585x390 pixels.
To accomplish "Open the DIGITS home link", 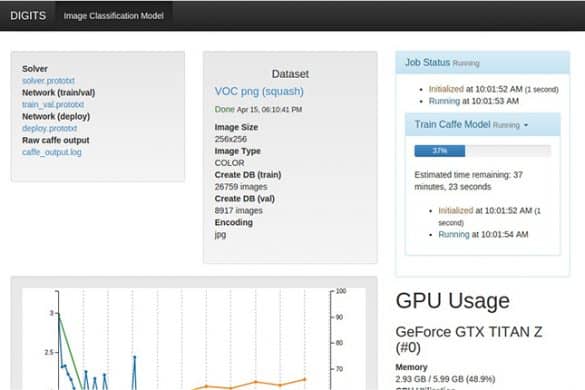I will pyautogui.click(x=28, y=16).
